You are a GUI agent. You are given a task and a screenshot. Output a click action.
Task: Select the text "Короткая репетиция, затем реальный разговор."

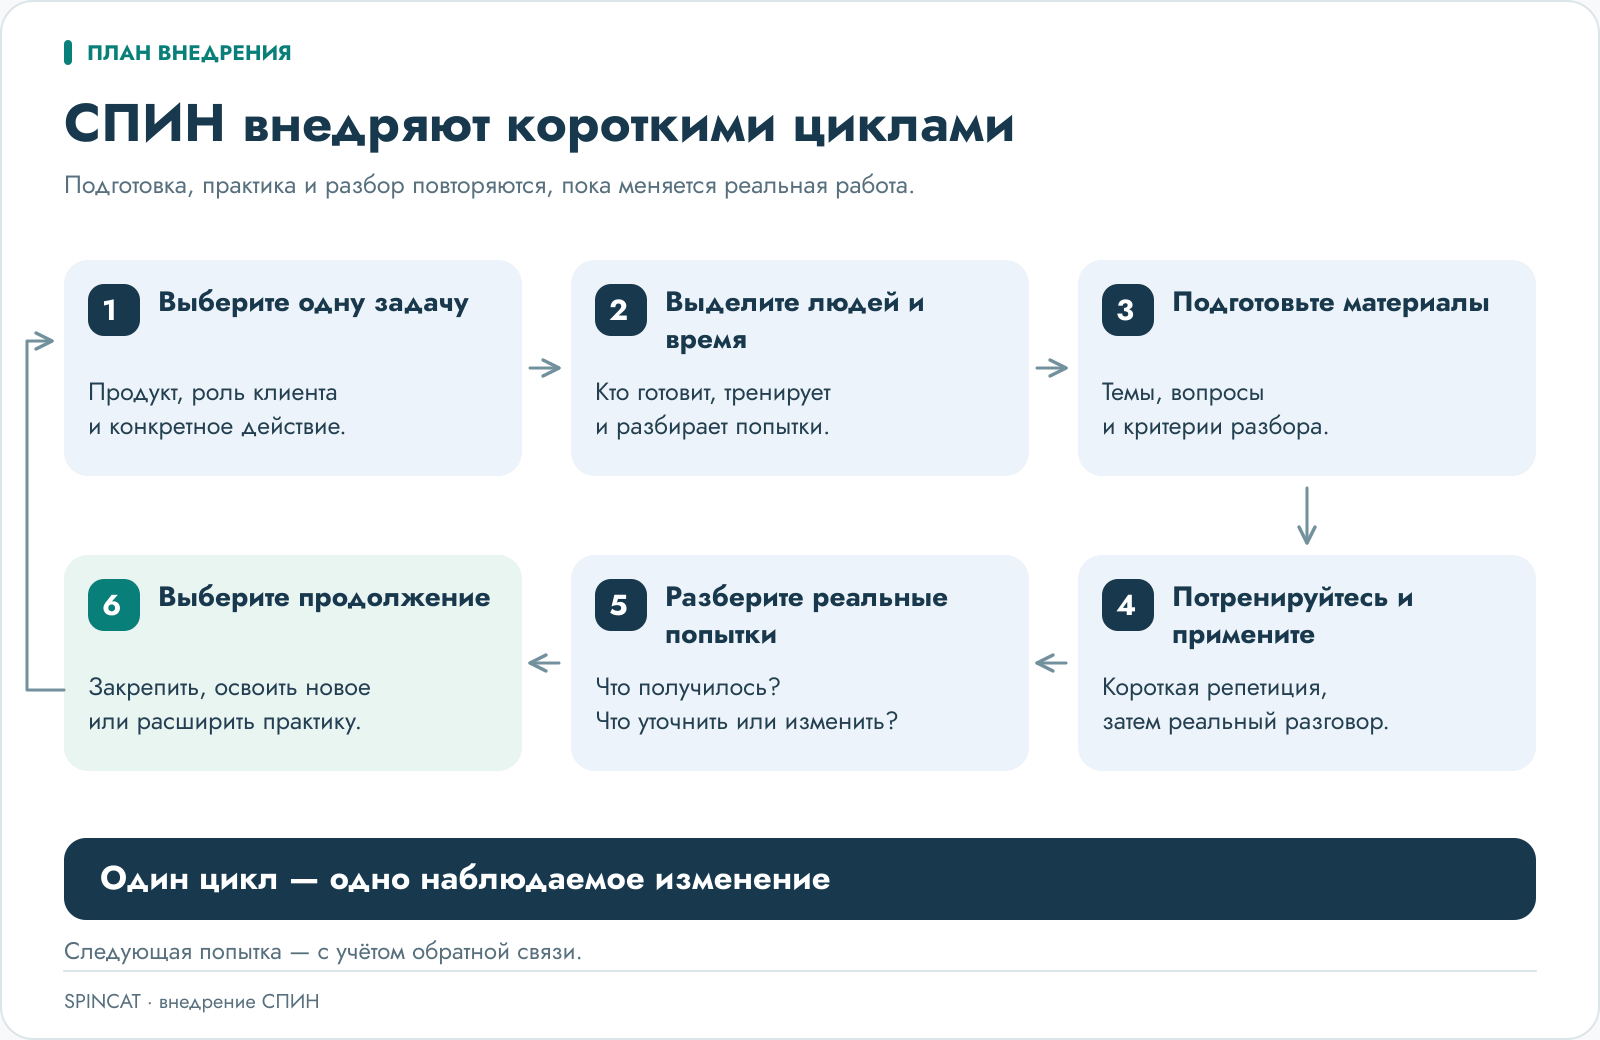1245,705
